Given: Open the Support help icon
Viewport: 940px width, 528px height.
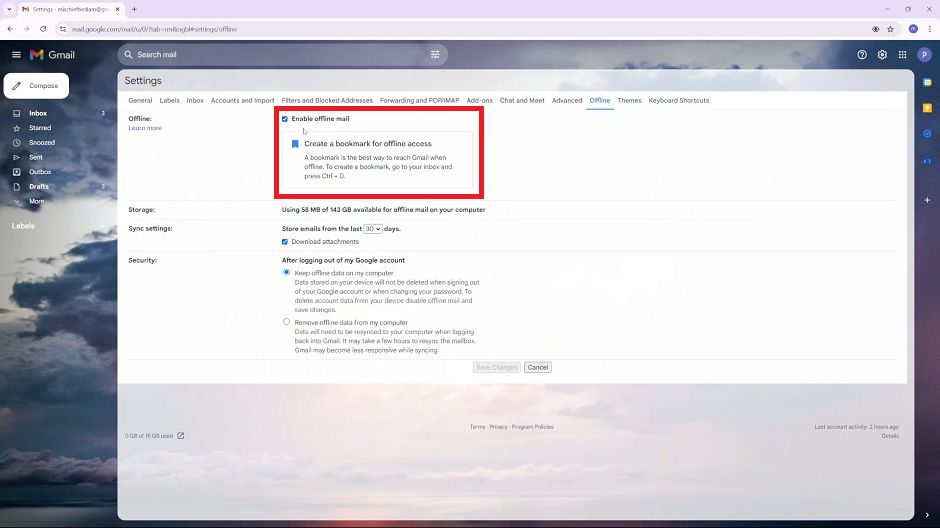Looking at the screenshot, I should click(862, 55).
